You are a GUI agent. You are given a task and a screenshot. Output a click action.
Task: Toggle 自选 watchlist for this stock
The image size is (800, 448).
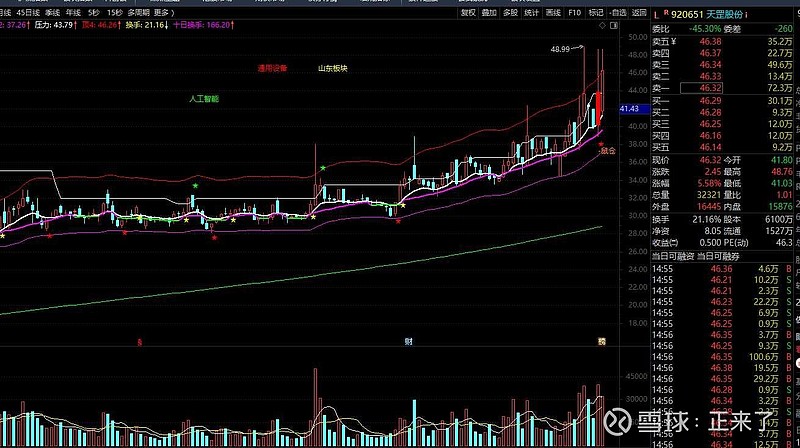click(x=618, y=13)
